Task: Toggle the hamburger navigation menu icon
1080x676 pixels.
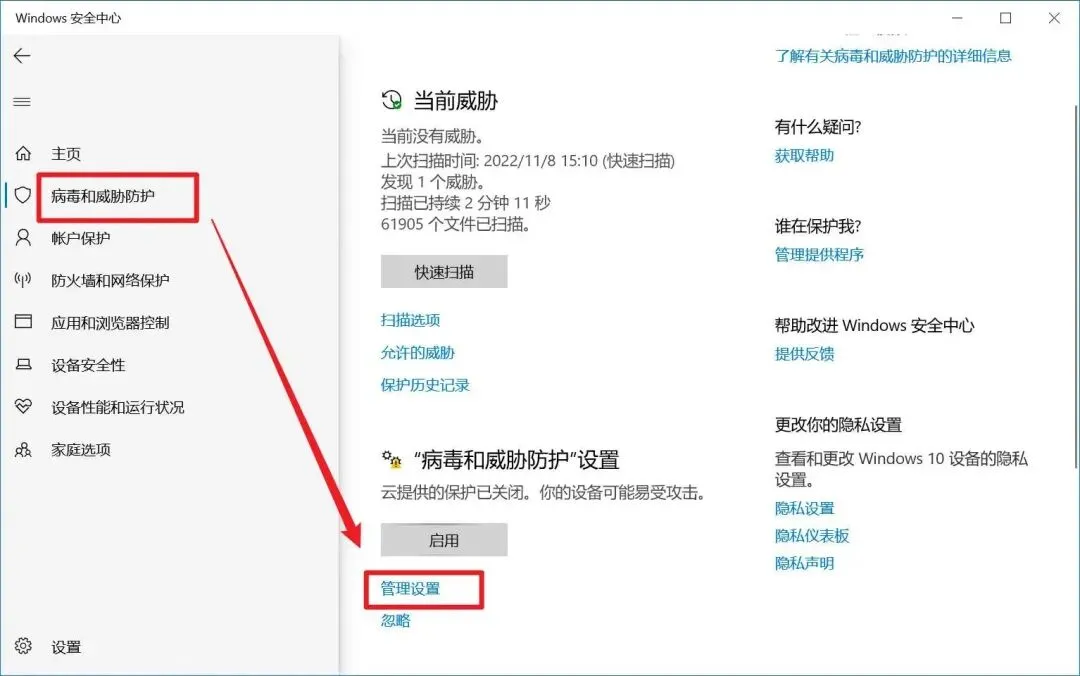Action: [22, 102]
